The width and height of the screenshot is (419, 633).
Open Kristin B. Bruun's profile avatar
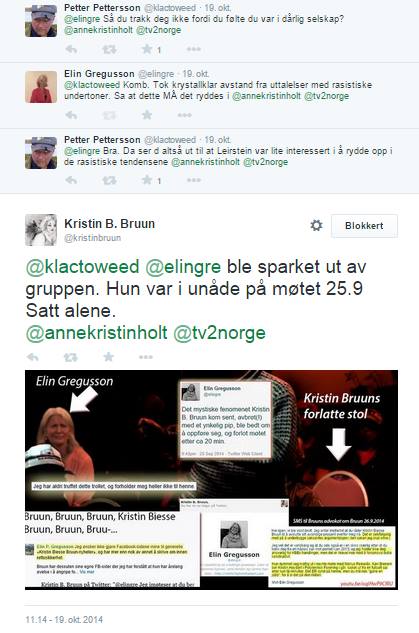click(x=41, y=230)
